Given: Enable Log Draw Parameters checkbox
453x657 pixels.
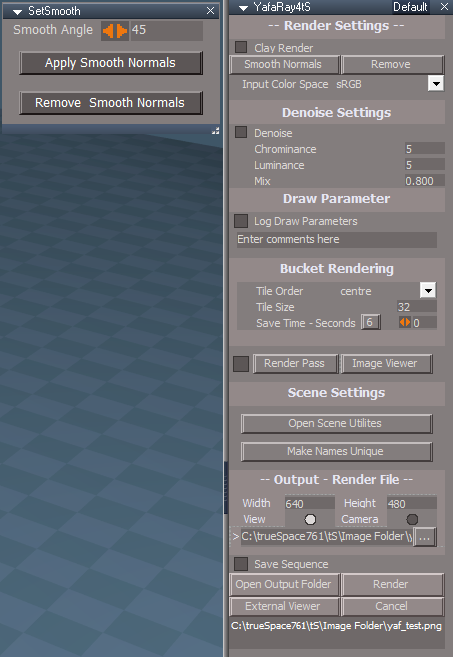Looking at the screenshot, I should tap(241, 220).
